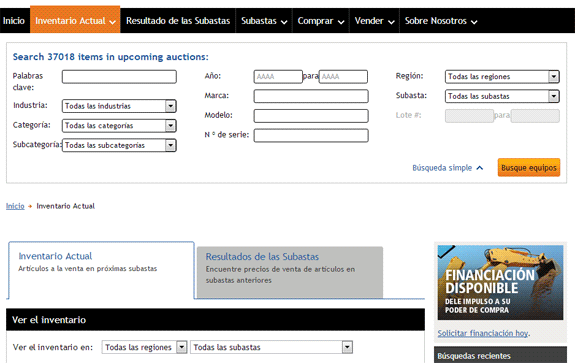Switch to Resultados de las Subastas tab

(290, 272)
